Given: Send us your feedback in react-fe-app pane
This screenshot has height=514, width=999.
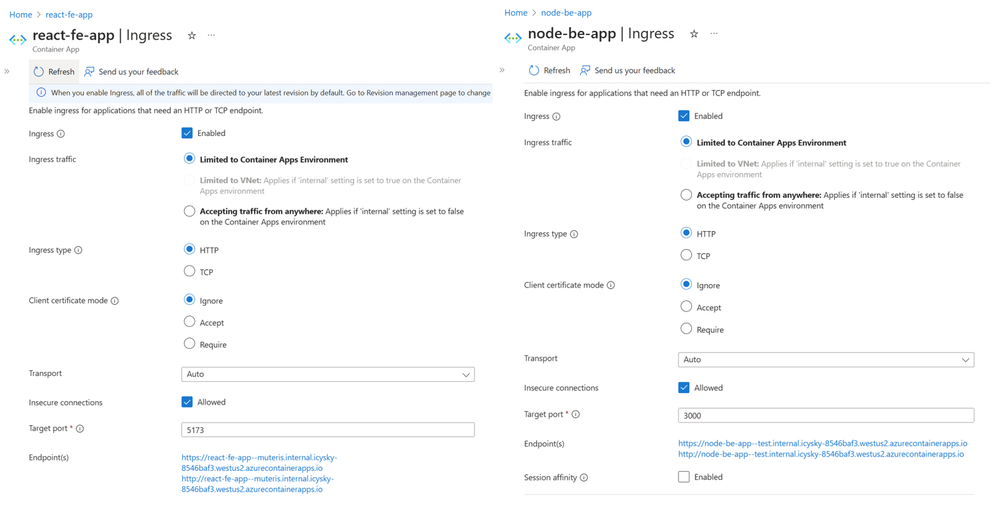Looking at the screenshot, I should 131,72.
